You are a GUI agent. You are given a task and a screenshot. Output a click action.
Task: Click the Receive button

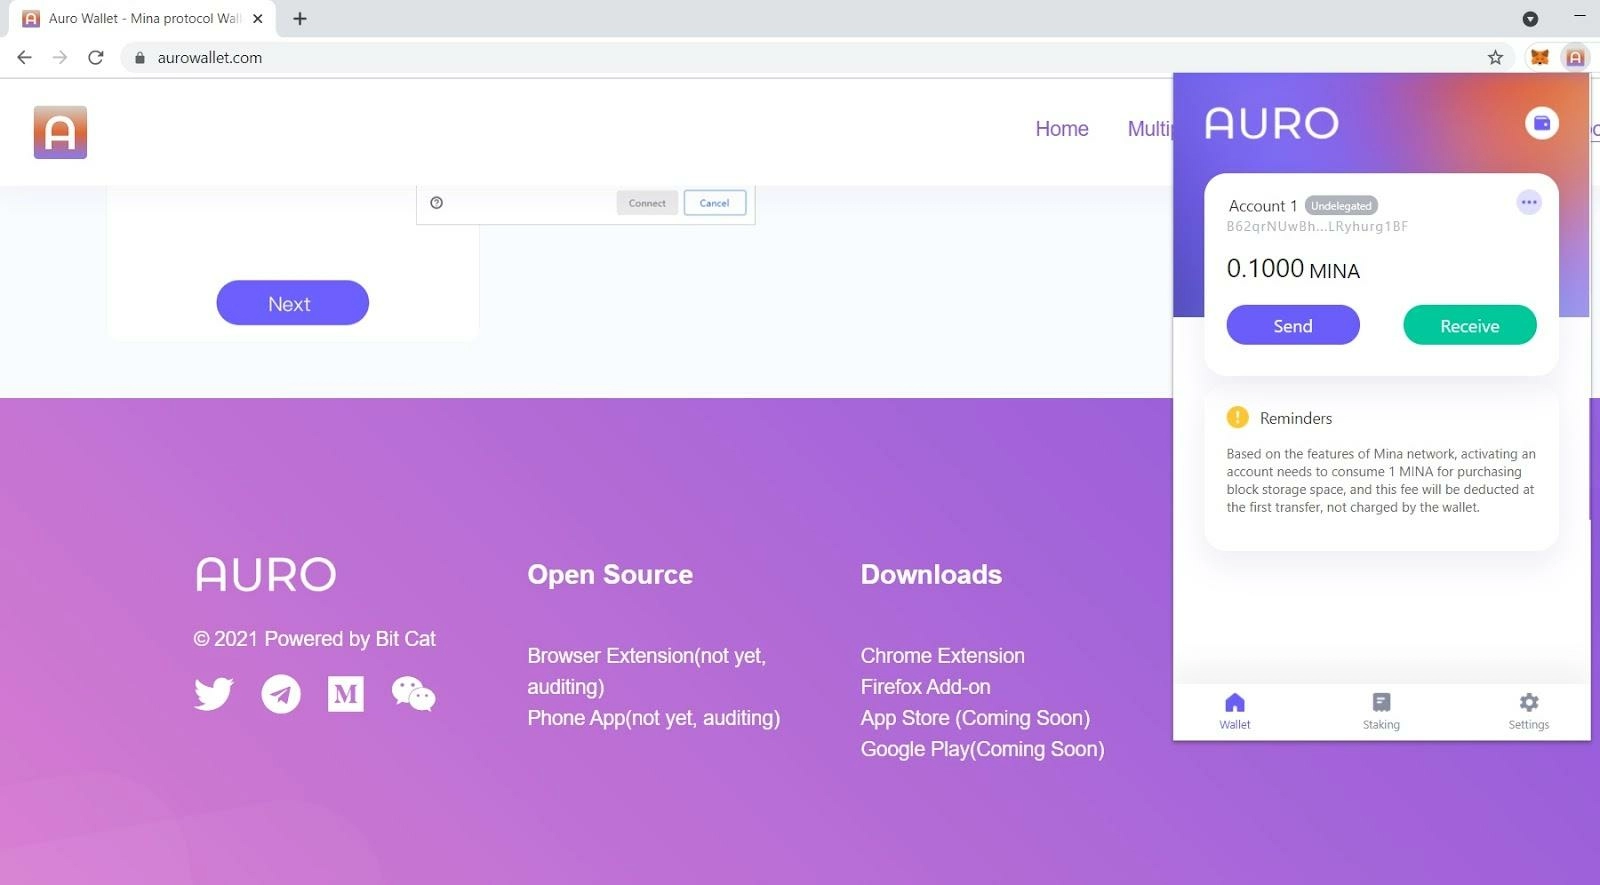point(1469,325)
